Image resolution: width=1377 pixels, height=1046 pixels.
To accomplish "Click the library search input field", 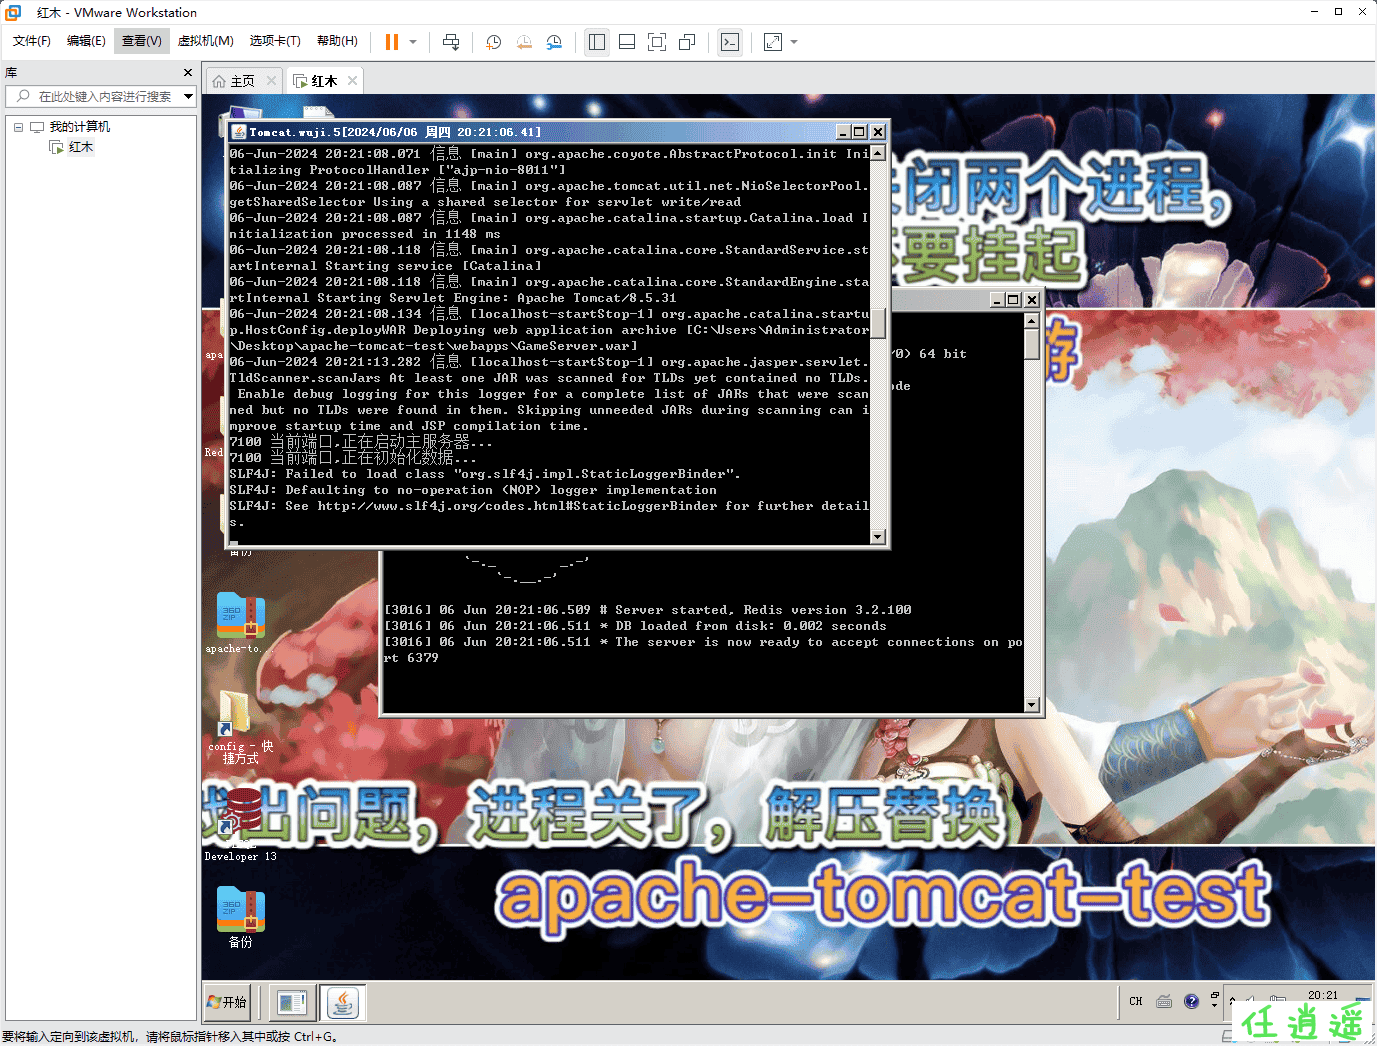I will [x=101, y=96].
